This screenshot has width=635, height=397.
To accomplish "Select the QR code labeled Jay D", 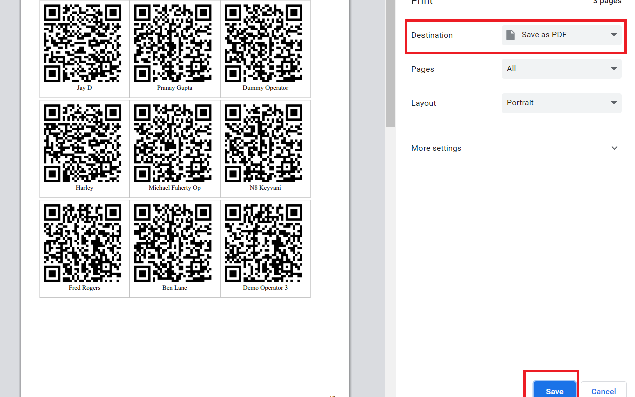I will click(82, 43).
